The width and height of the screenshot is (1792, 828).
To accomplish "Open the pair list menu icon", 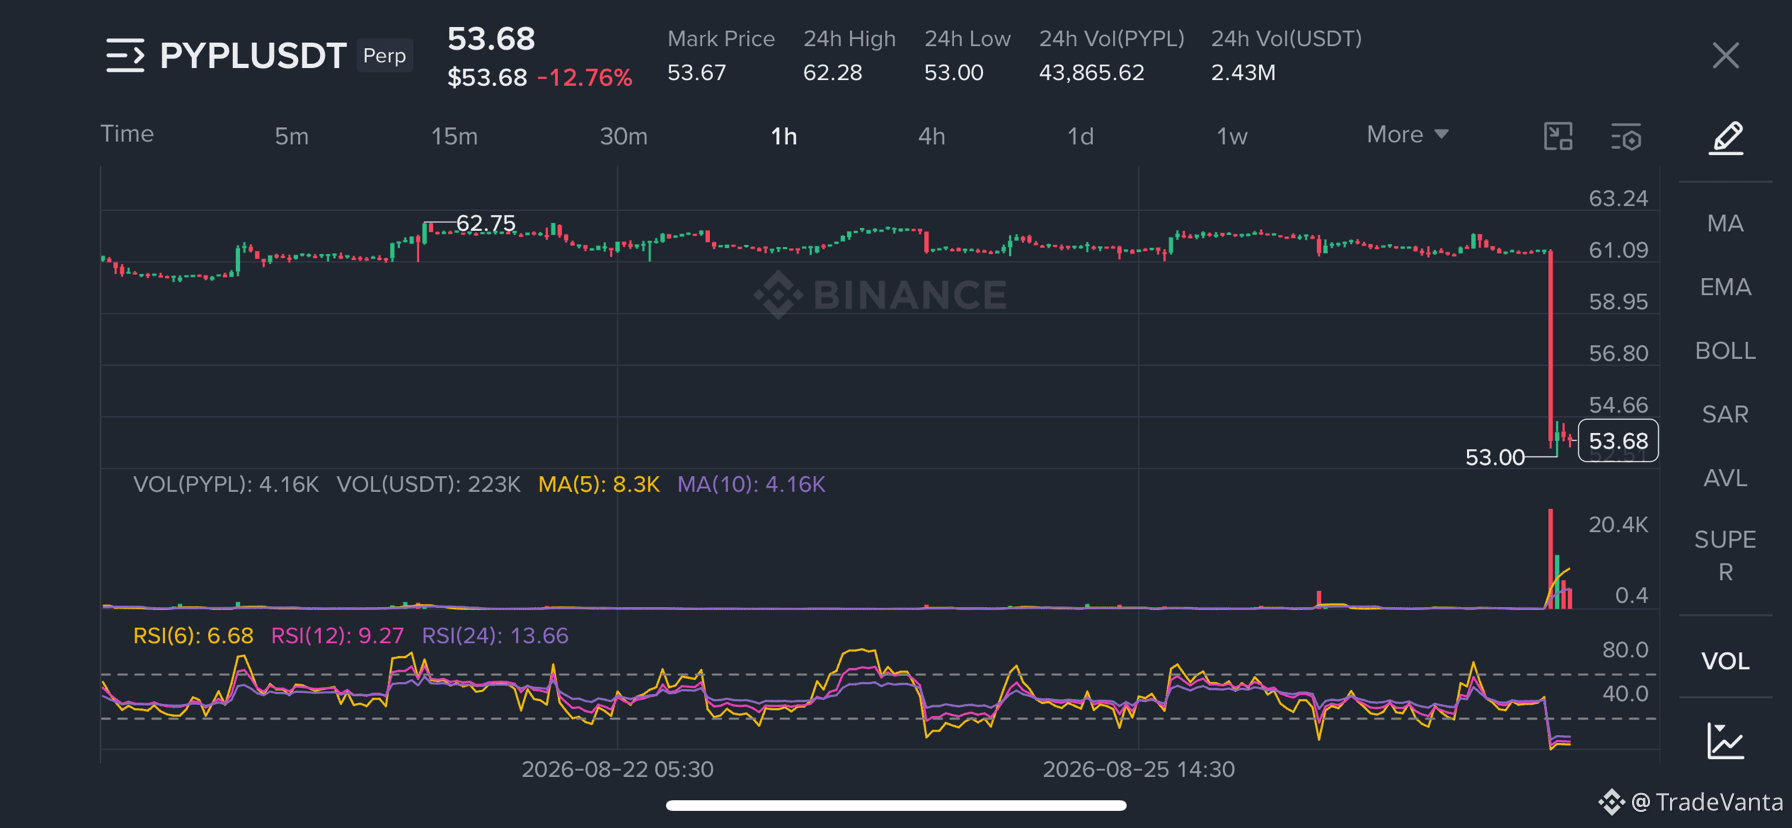I will pos(125,55).
